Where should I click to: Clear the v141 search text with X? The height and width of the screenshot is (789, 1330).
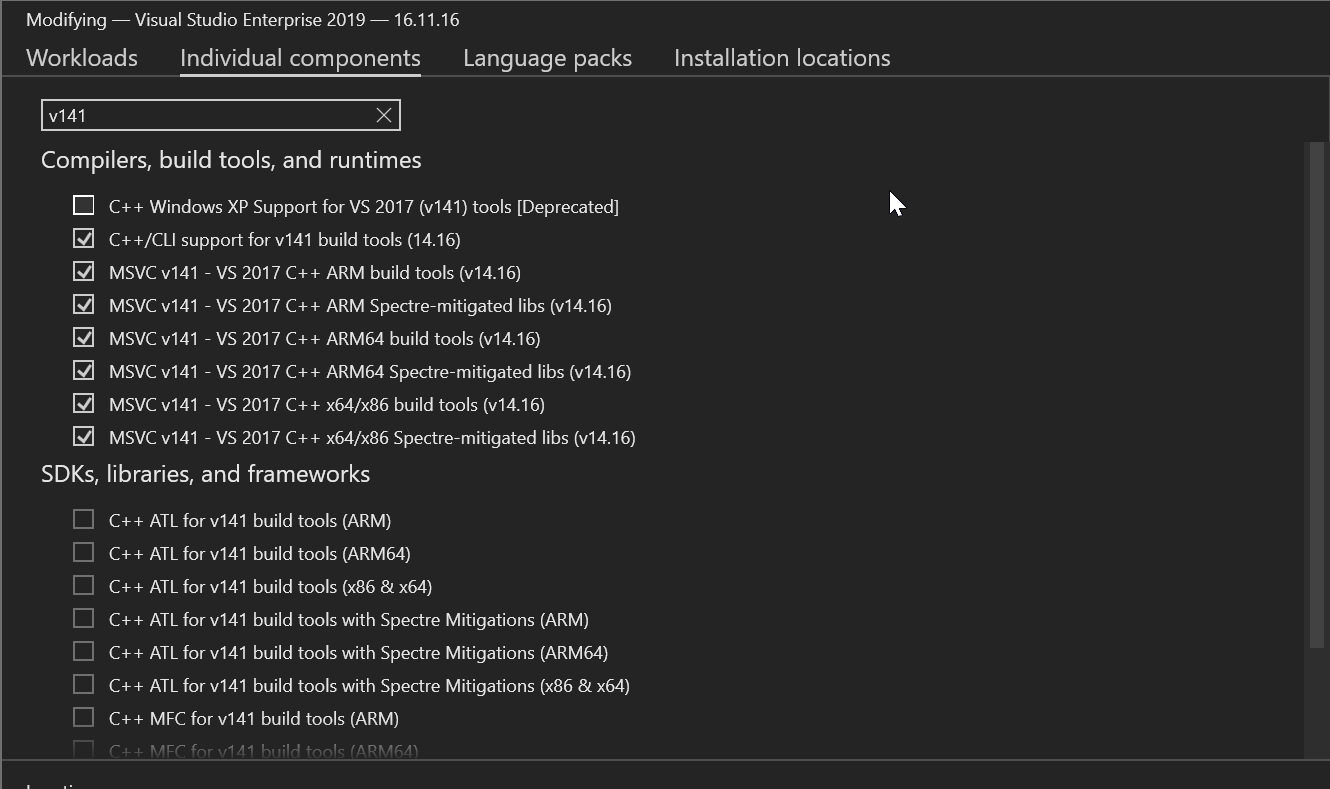383,115
